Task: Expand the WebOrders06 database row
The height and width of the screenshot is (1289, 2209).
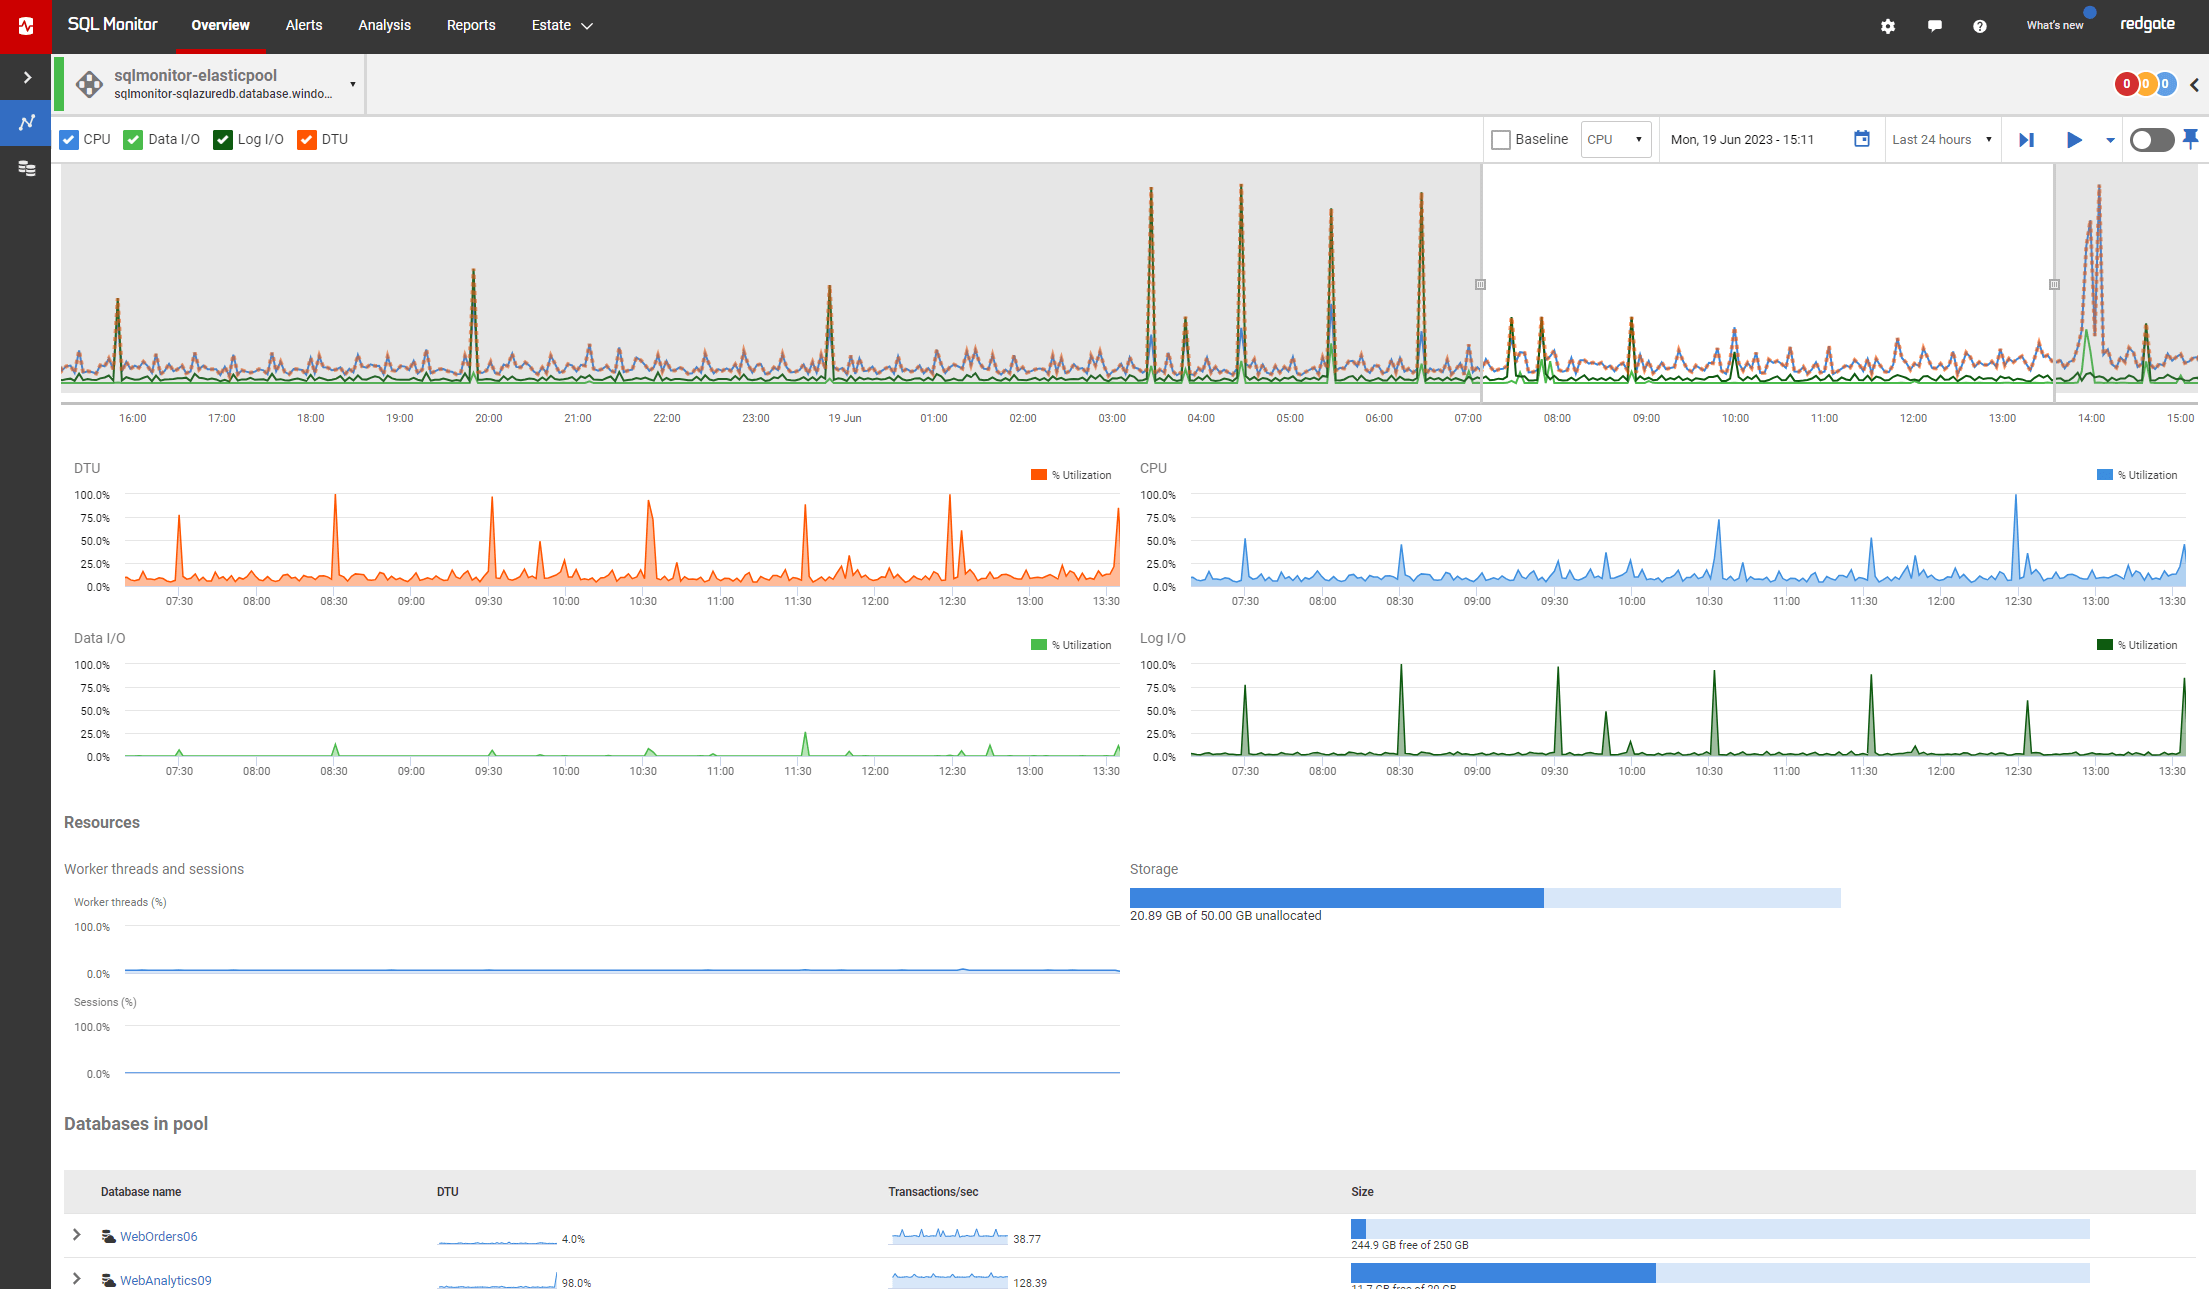Action: [76, 1235]
